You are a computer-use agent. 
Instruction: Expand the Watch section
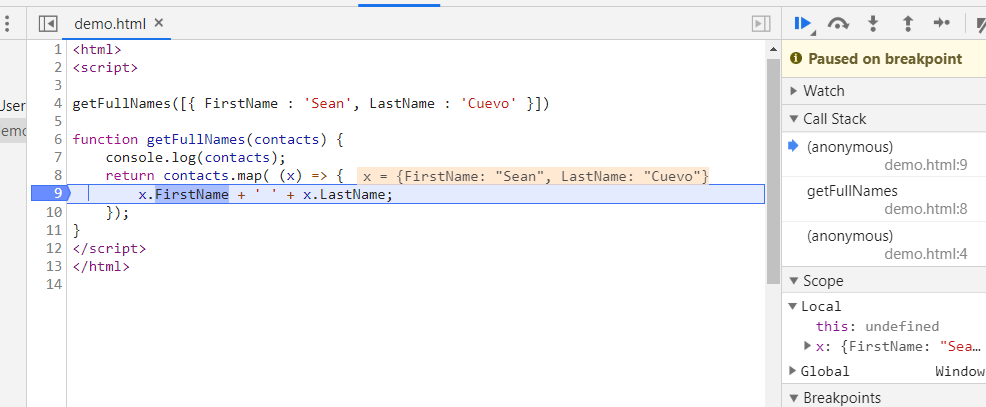pyautogui.click(x=884, y=91)
